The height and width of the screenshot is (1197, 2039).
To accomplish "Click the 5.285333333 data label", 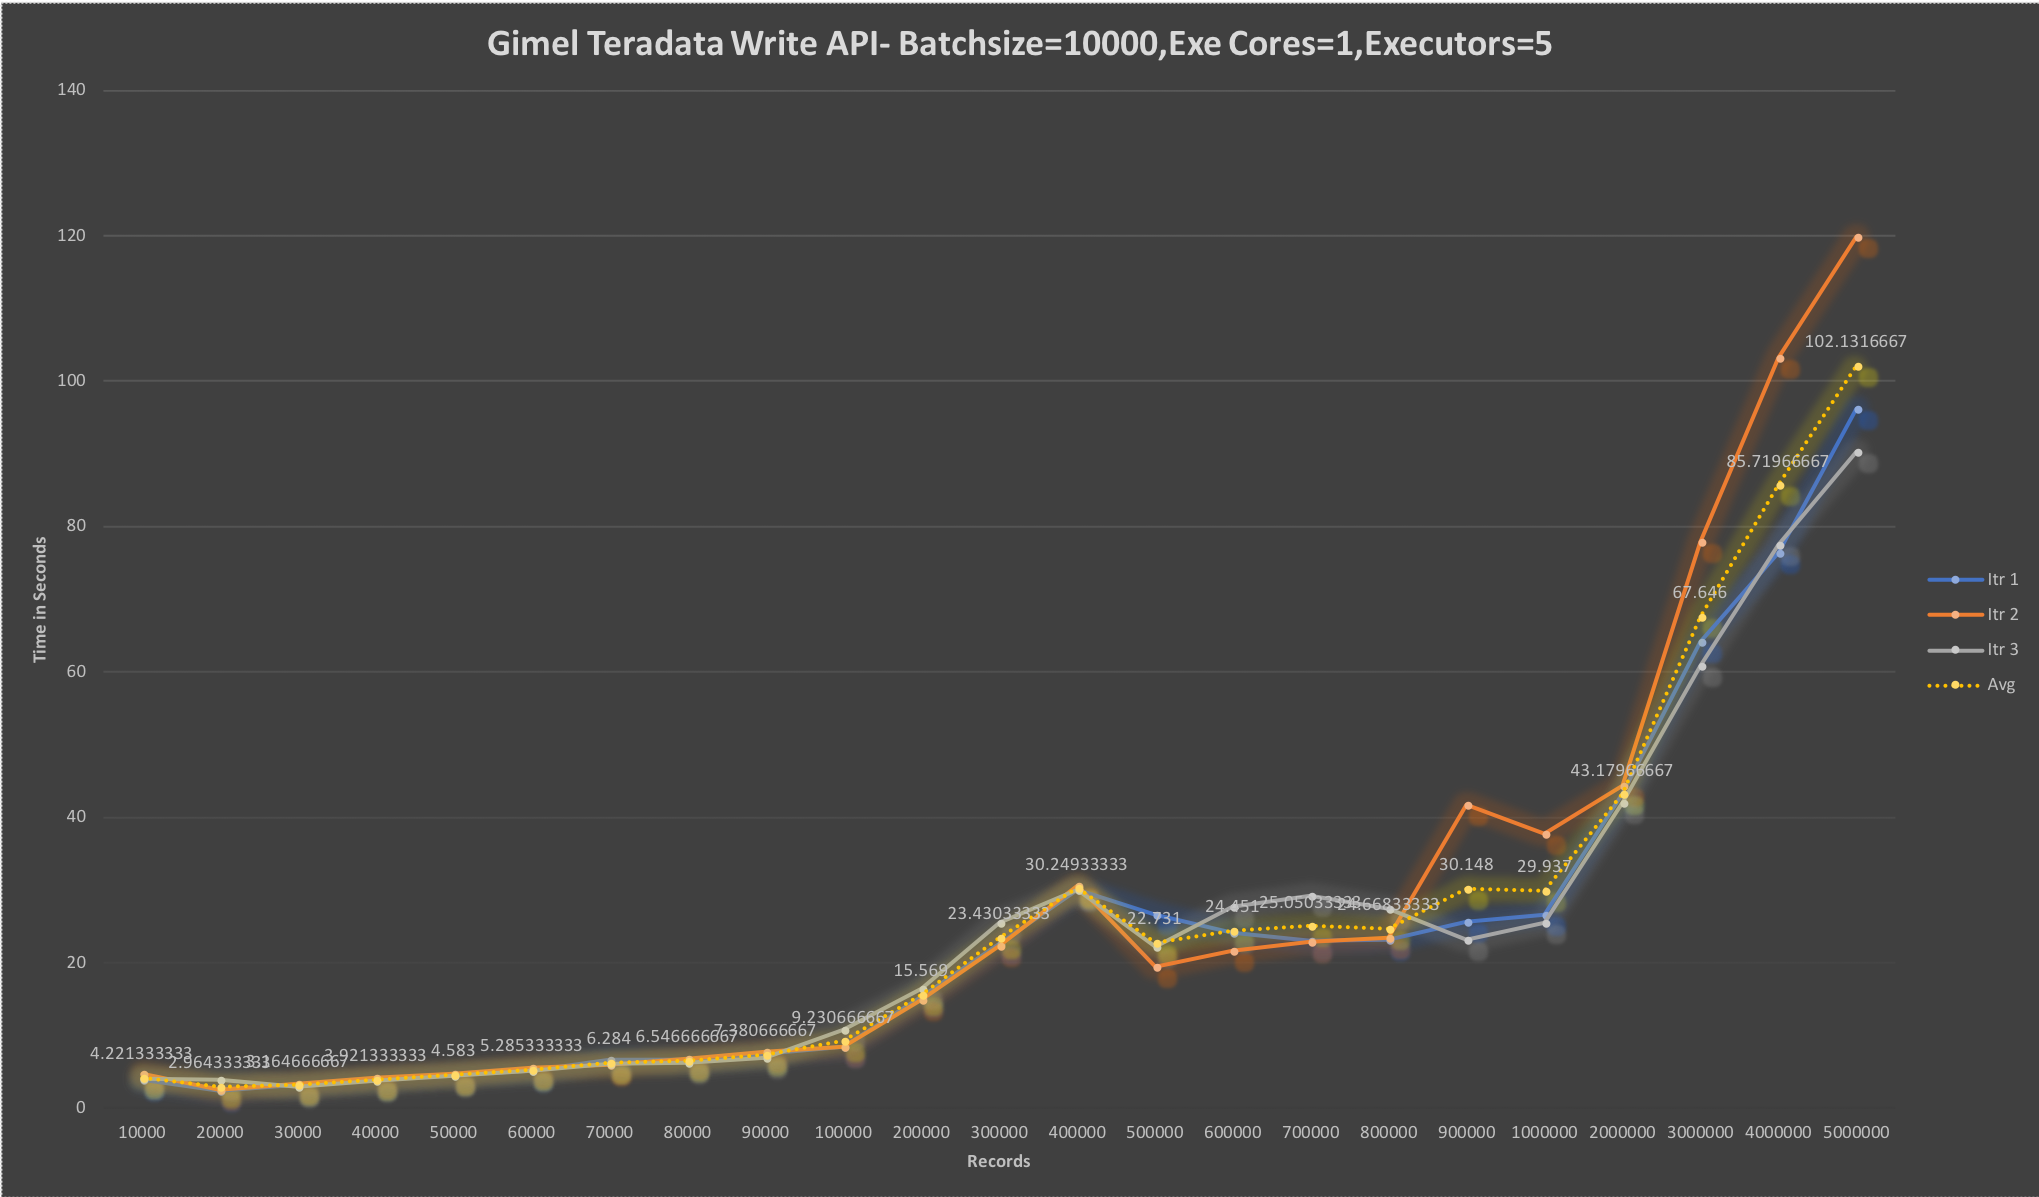I will tap(531, 1045).
